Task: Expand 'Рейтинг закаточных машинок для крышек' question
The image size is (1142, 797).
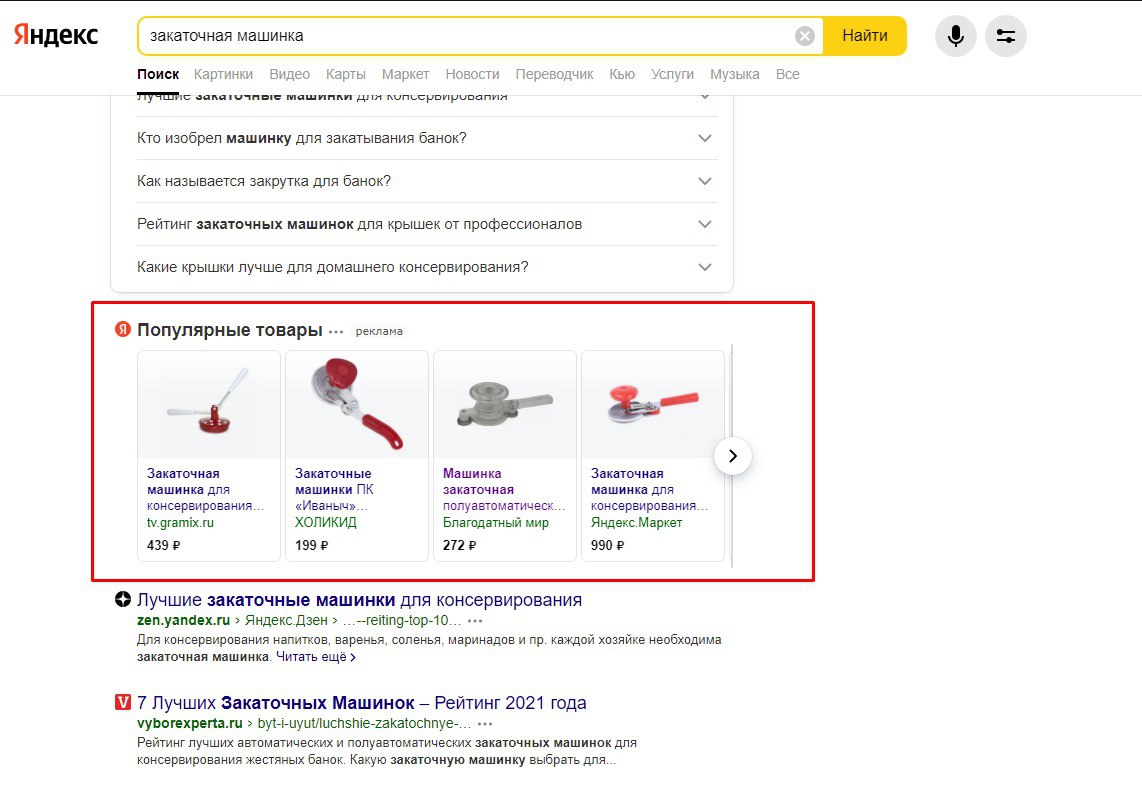Action: click(428, 224)
